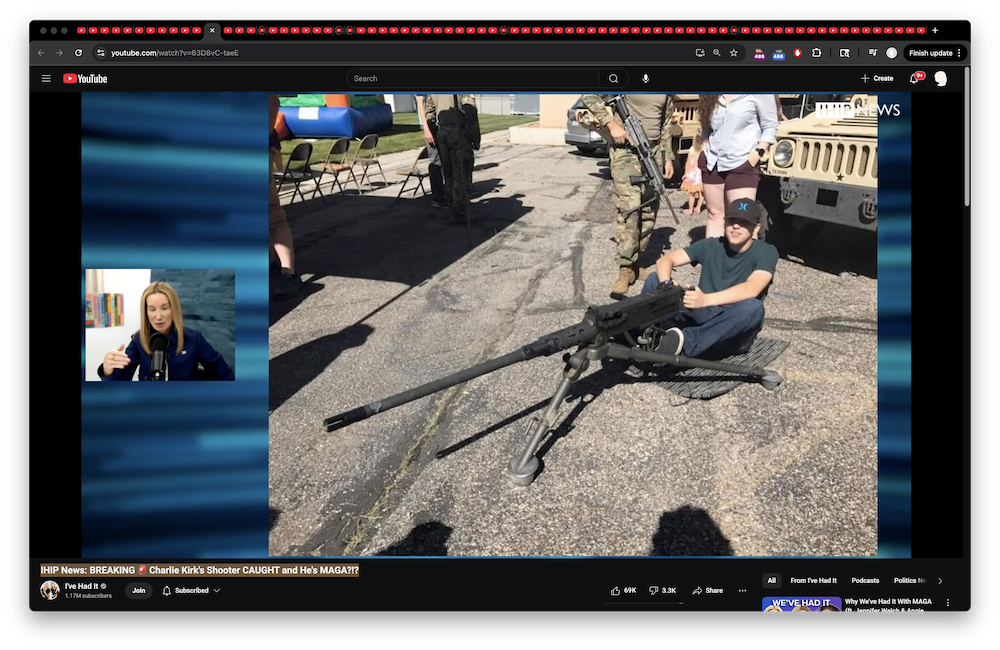Reload the page with the refresh icon
This screenshot has width=1000, height=650.
[x=78, y=53]
